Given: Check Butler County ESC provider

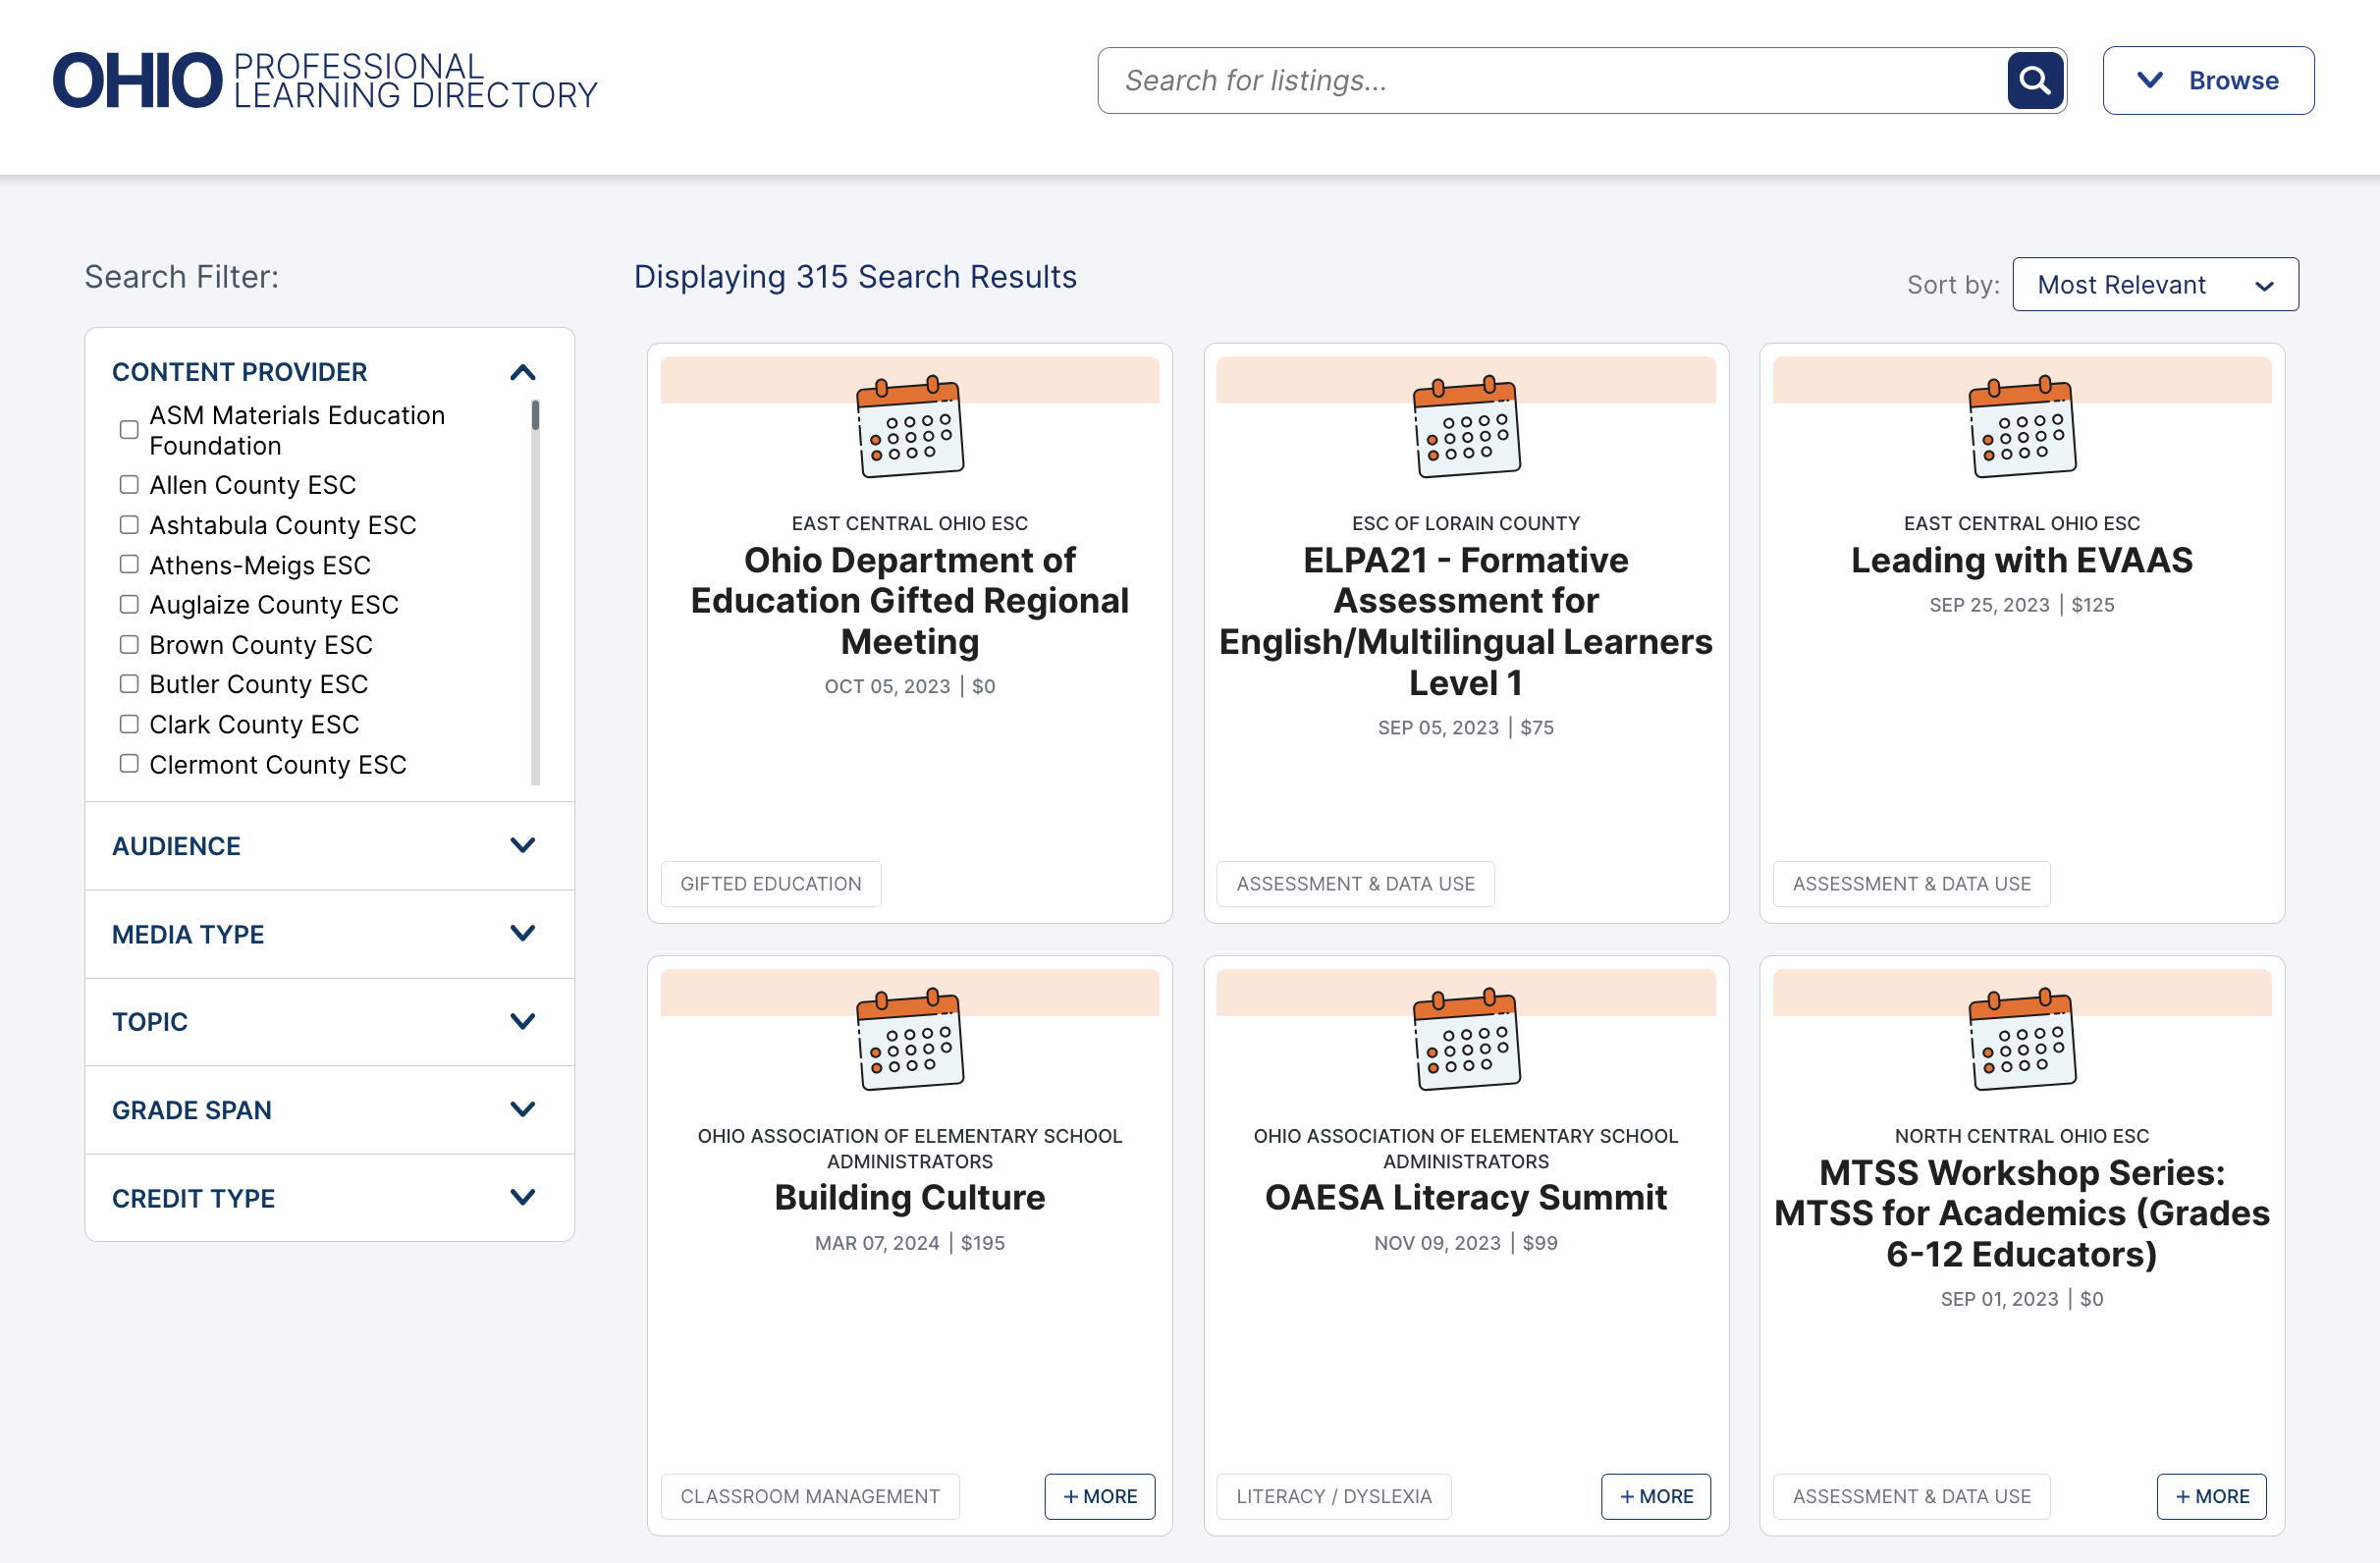Looking at the screenshot, I should pyautogui.click(x=129, y=684).
